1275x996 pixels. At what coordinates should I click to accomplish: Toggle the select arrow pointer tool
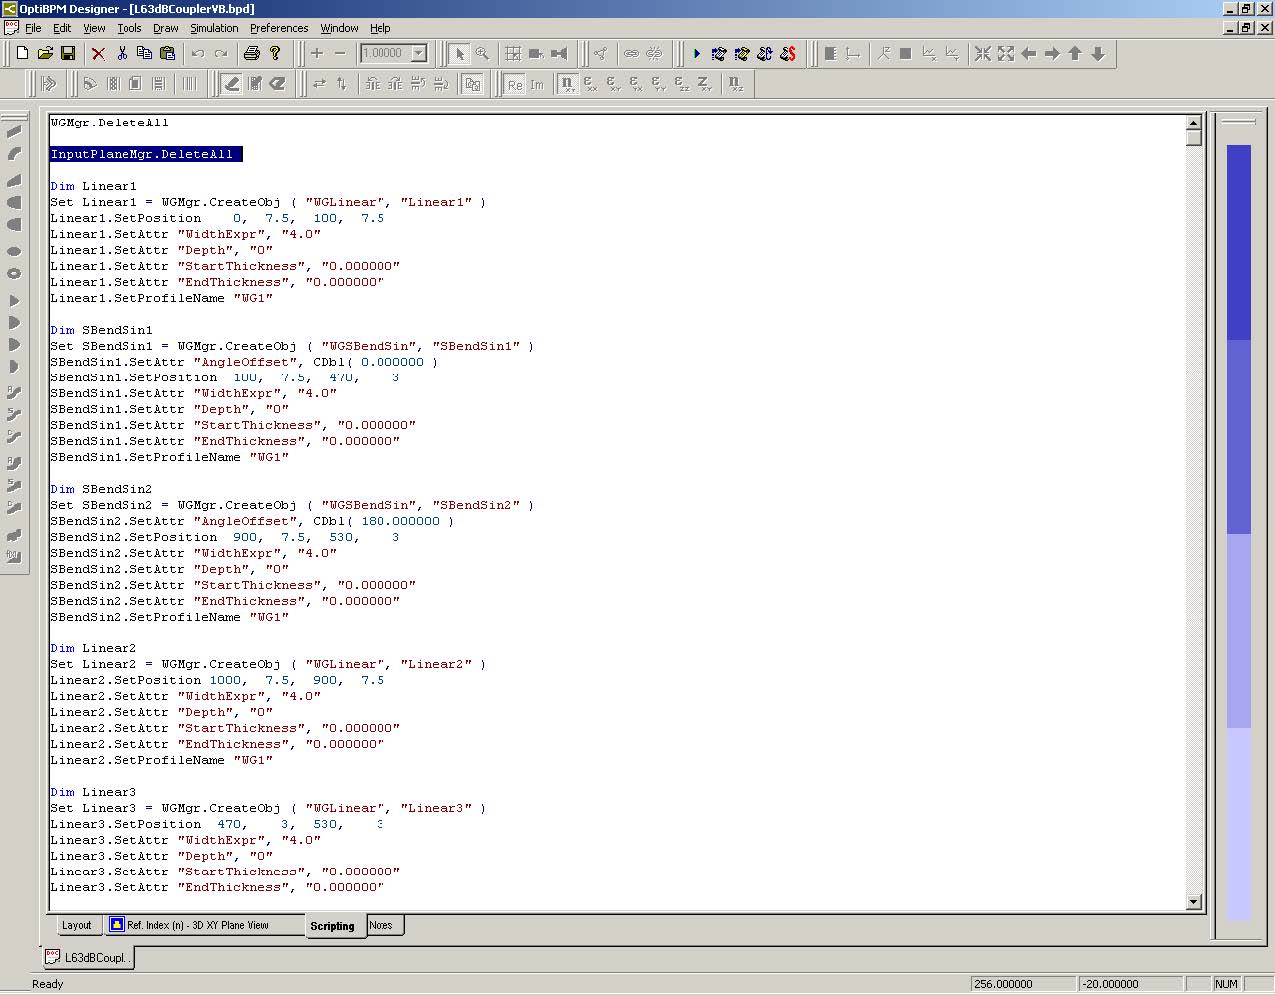(x=459, y=54)
